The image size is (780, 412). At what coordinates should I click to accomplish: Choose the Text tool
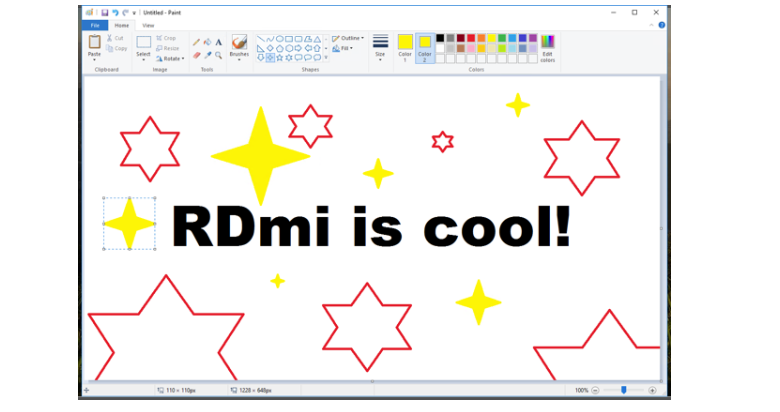(218, 42)
